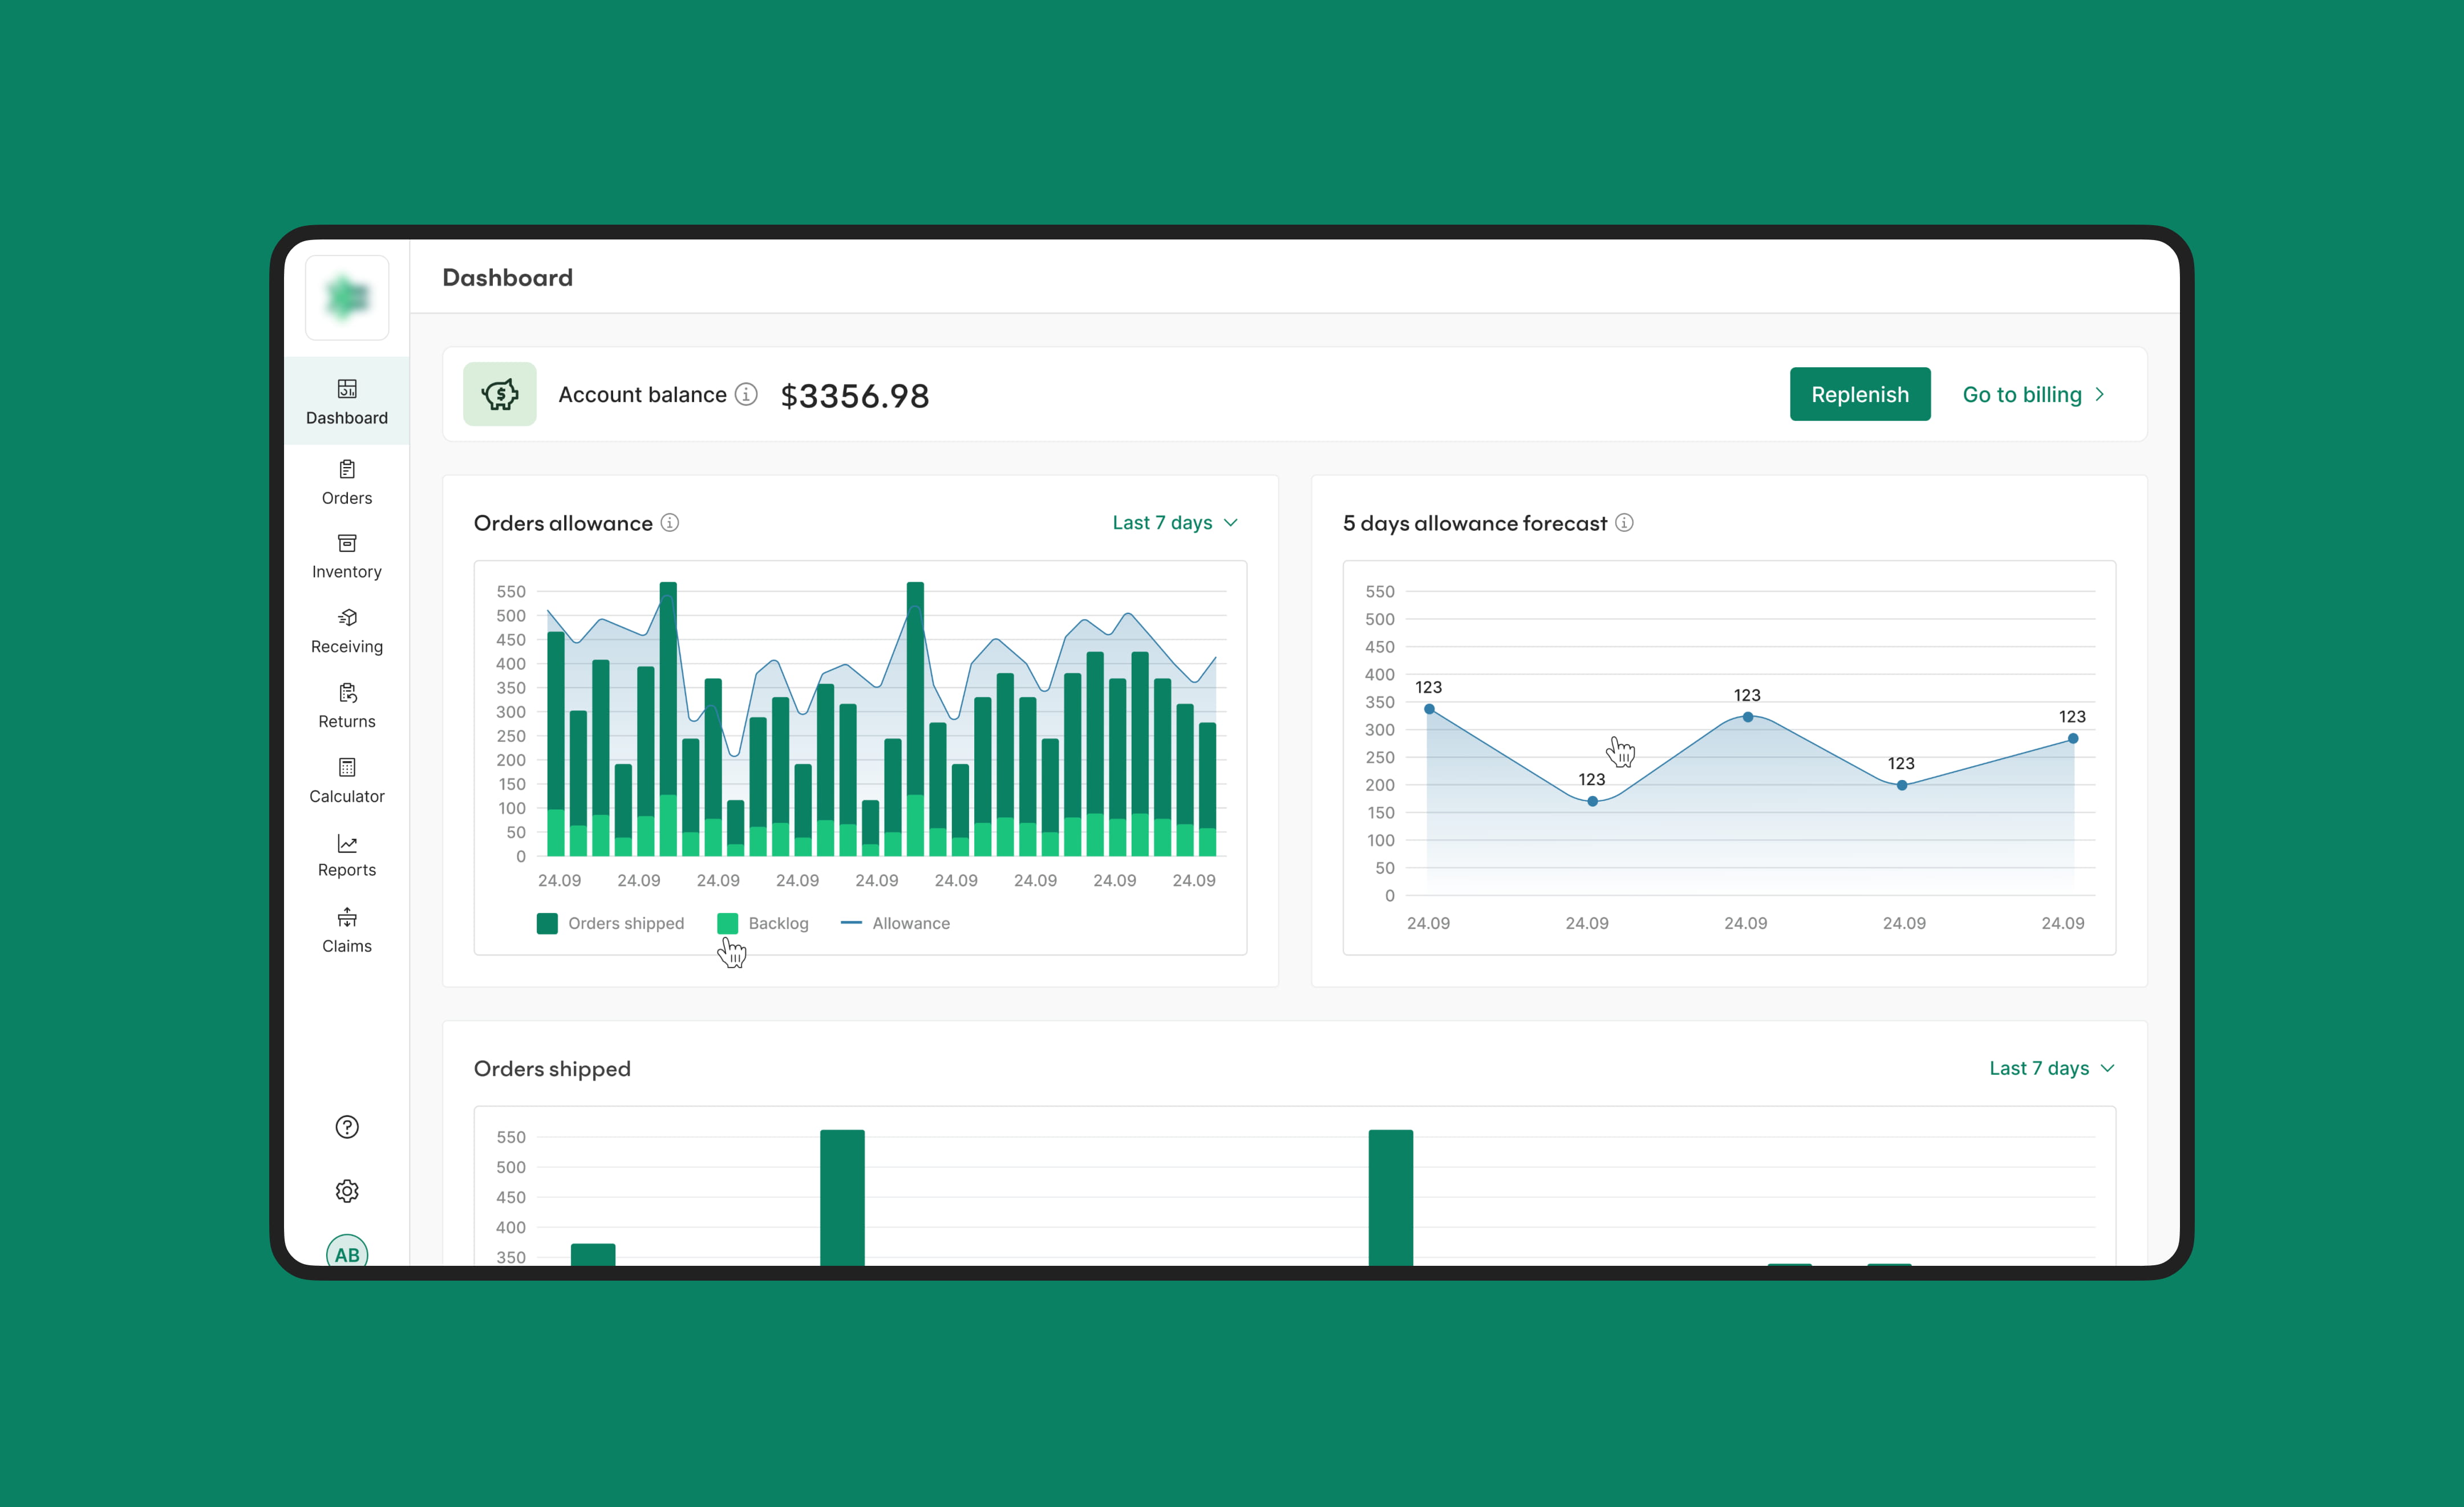
Task: Click the piggy bank balance icon
Action: point(500,394)
